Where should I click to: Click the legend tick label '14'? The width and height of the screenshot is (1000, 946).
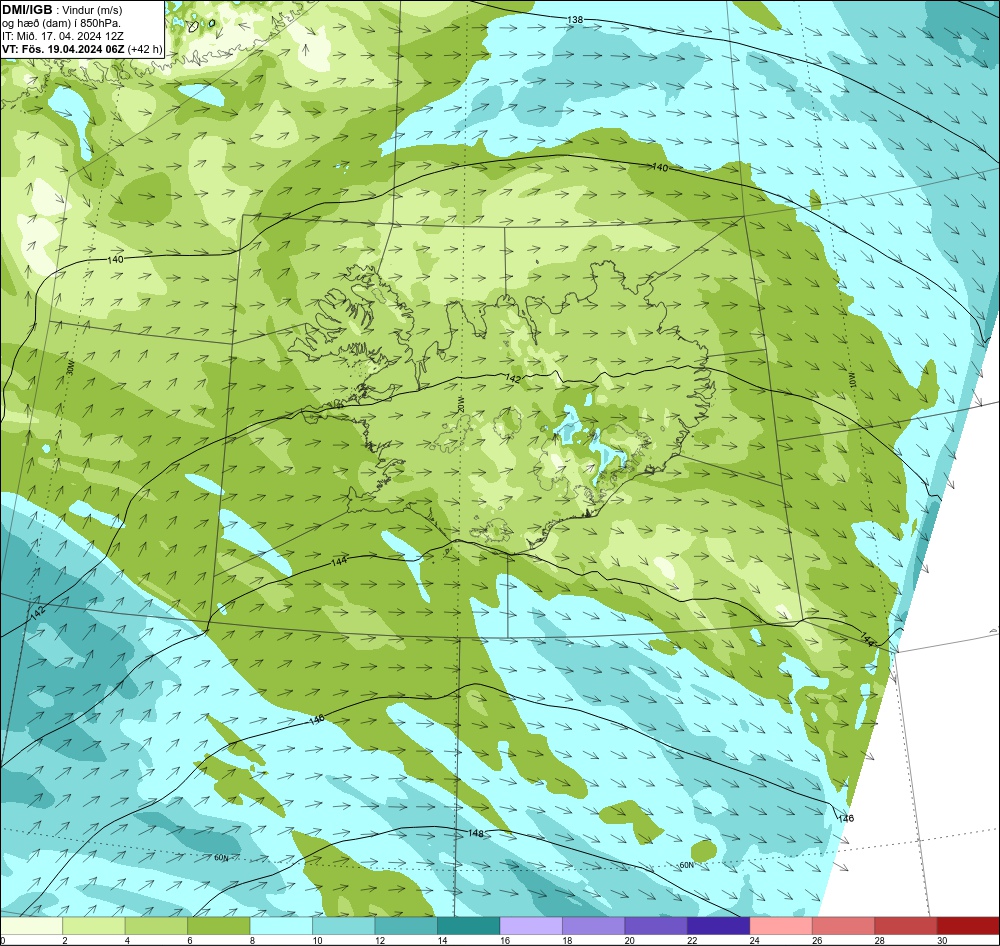(x=442, y=940)
